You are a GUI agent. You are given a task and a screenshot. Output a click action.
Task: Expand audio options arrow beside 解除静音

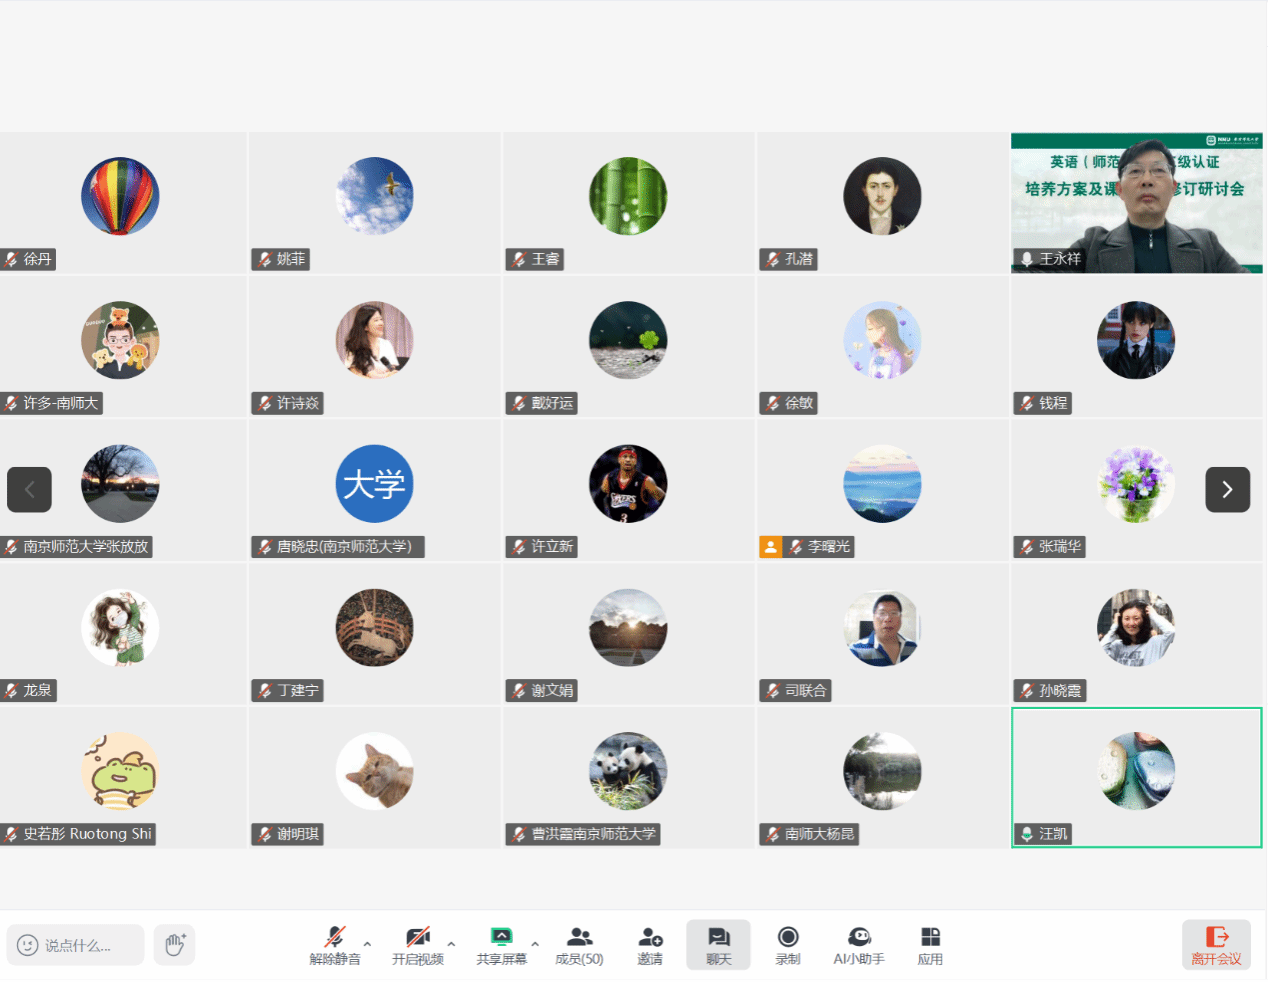pos(367,943)
